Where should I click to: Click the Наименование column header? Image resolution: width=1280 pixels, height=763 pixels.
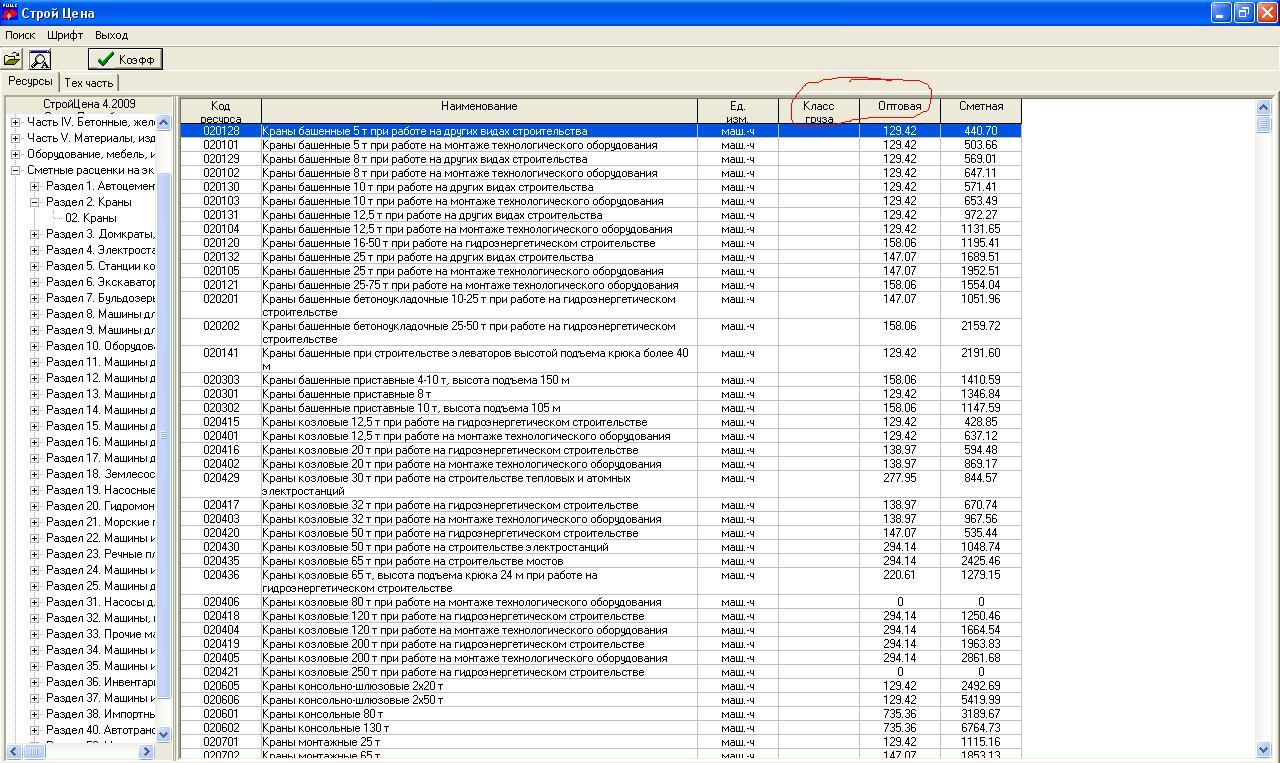(x=479, y=111)
